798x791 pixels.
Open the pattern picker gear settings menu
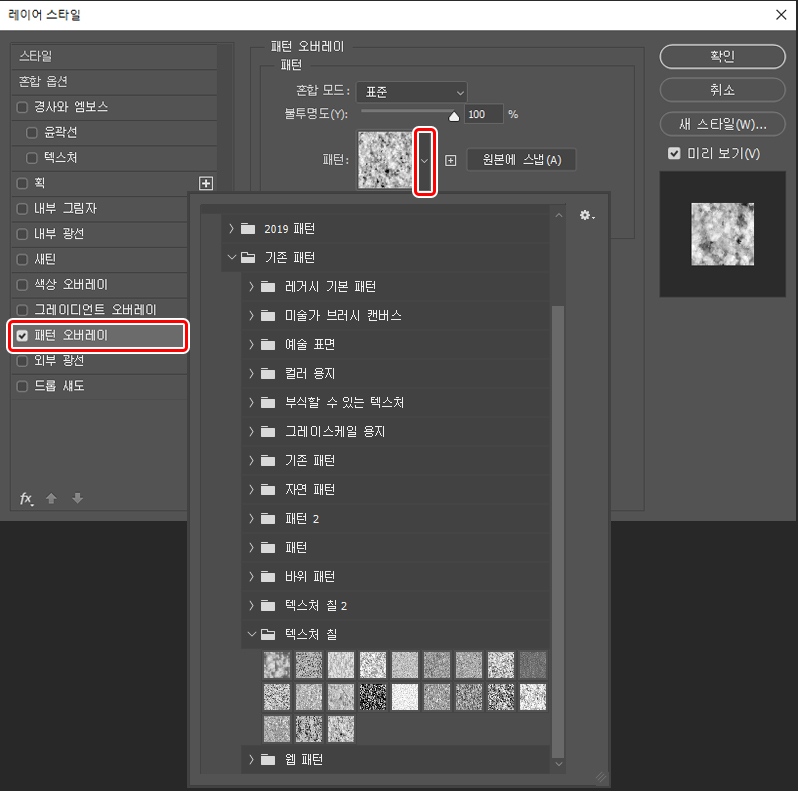(x=587, y=215)
